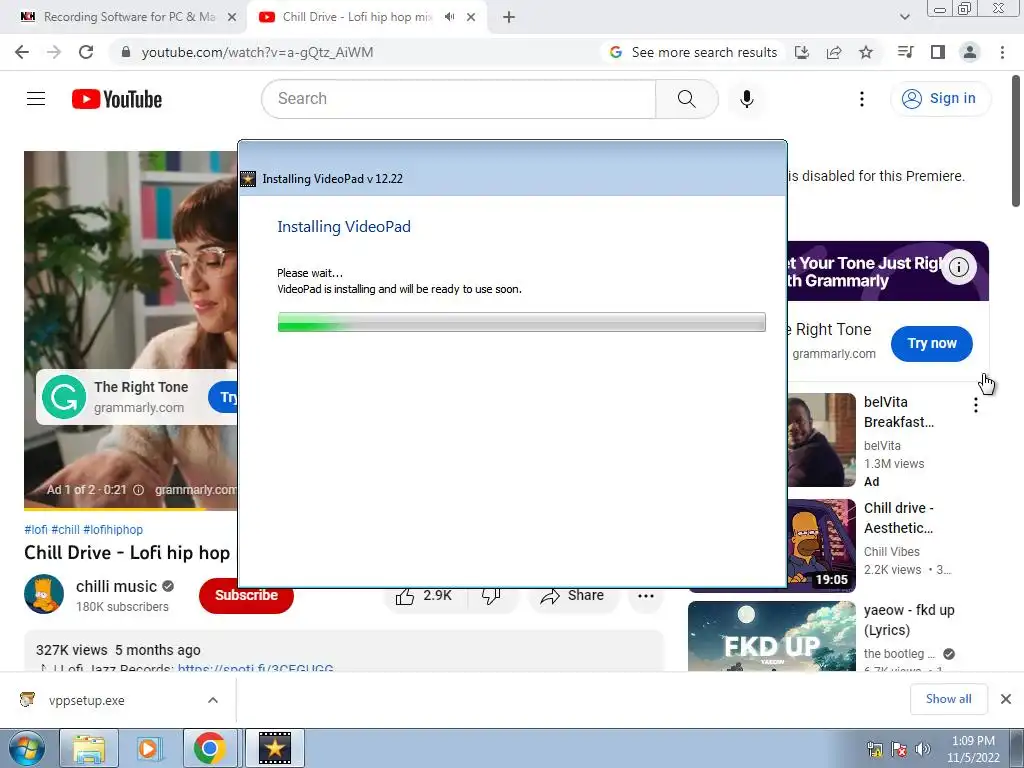
Task: Switch to Chrome in taskbar
Action: point(210,748)
